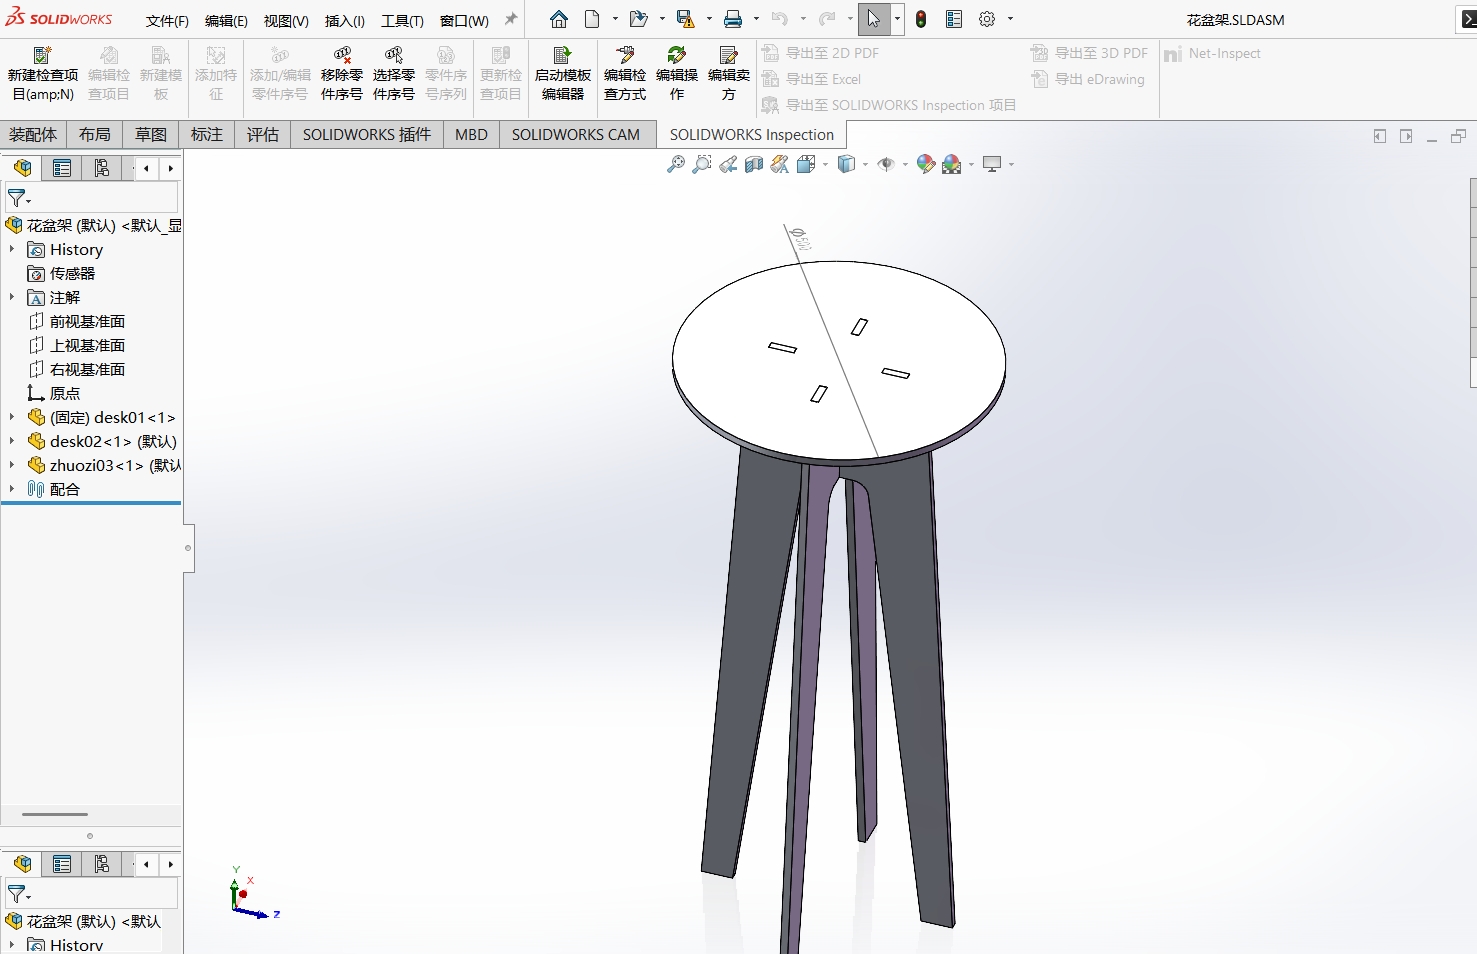Expand 配合 mates folder
This screenshot has width=1477, height=954.
click(x=12, y=489)
